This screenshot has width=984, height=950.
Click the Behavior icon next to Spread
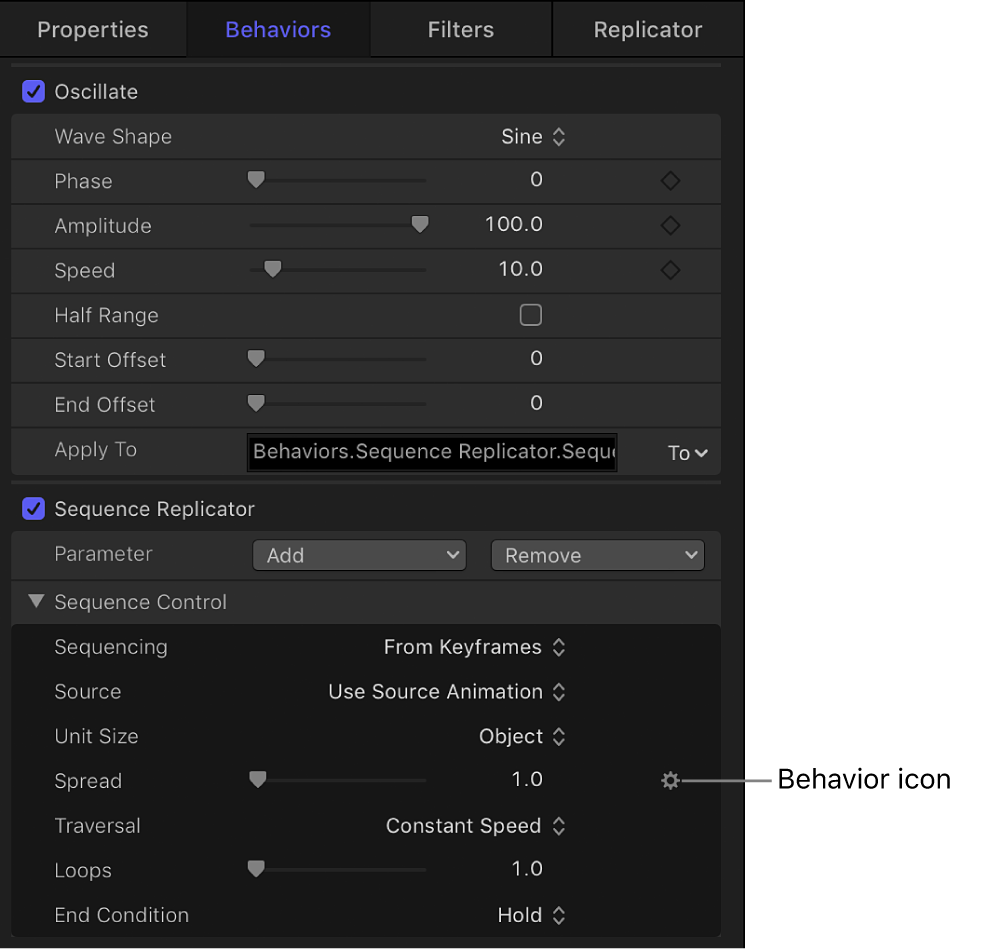[x=670, y=780]
